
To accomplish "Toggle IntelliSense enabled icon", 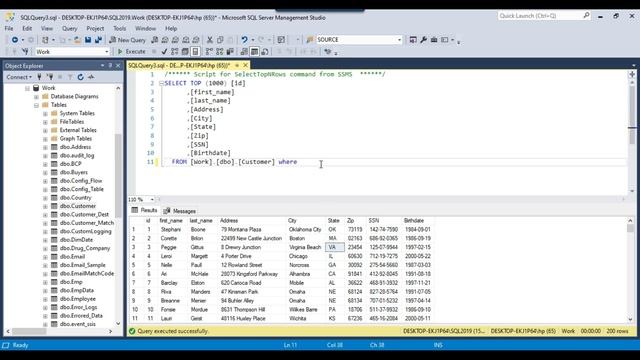I will (195, 51).
